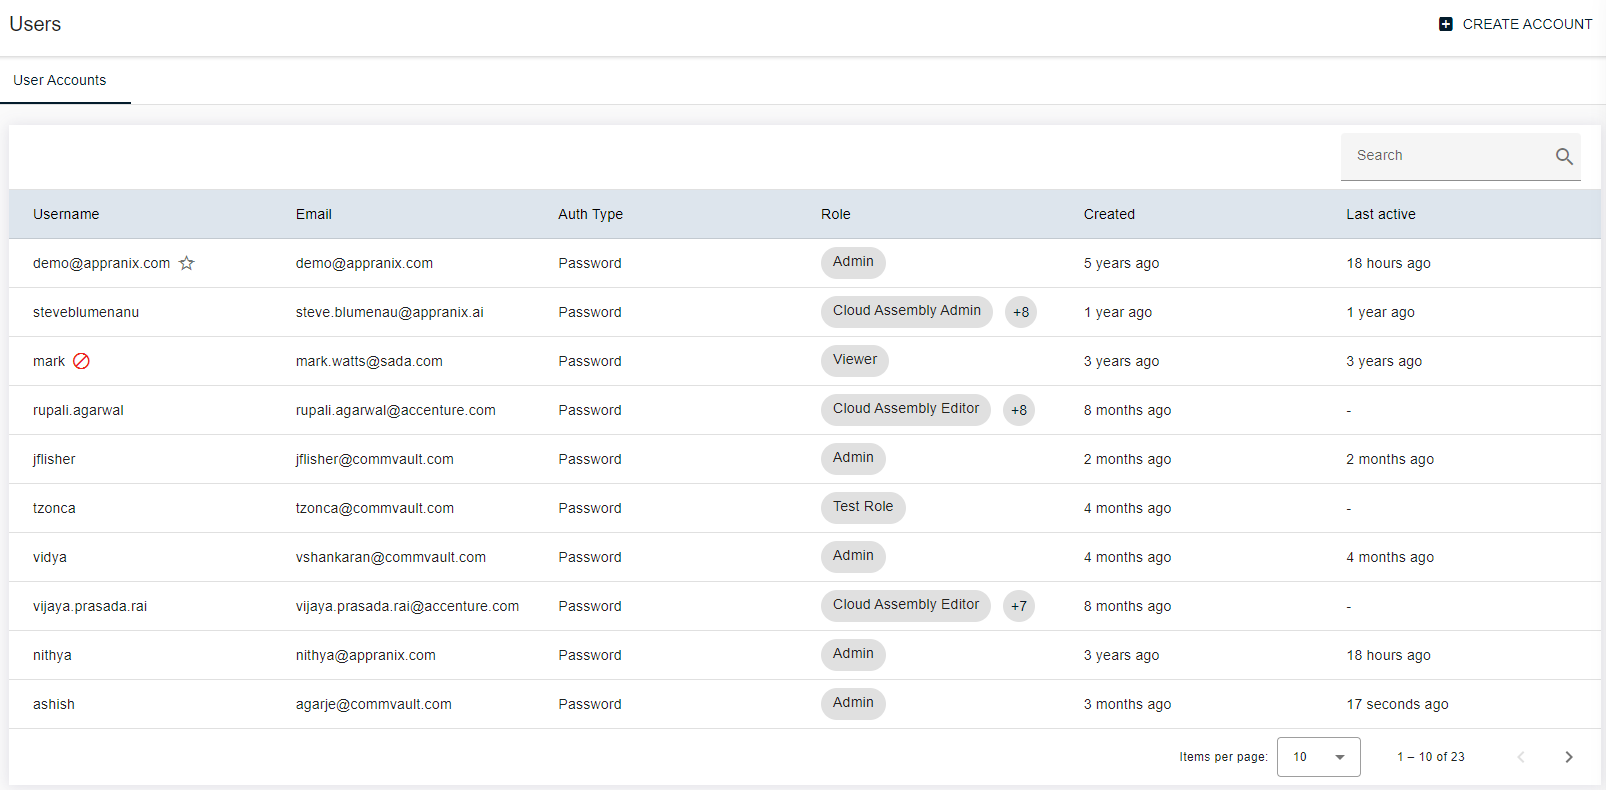Click the '17 seconds ago' last active cell
1606x790 pixels.
(x=1397, y=704)
